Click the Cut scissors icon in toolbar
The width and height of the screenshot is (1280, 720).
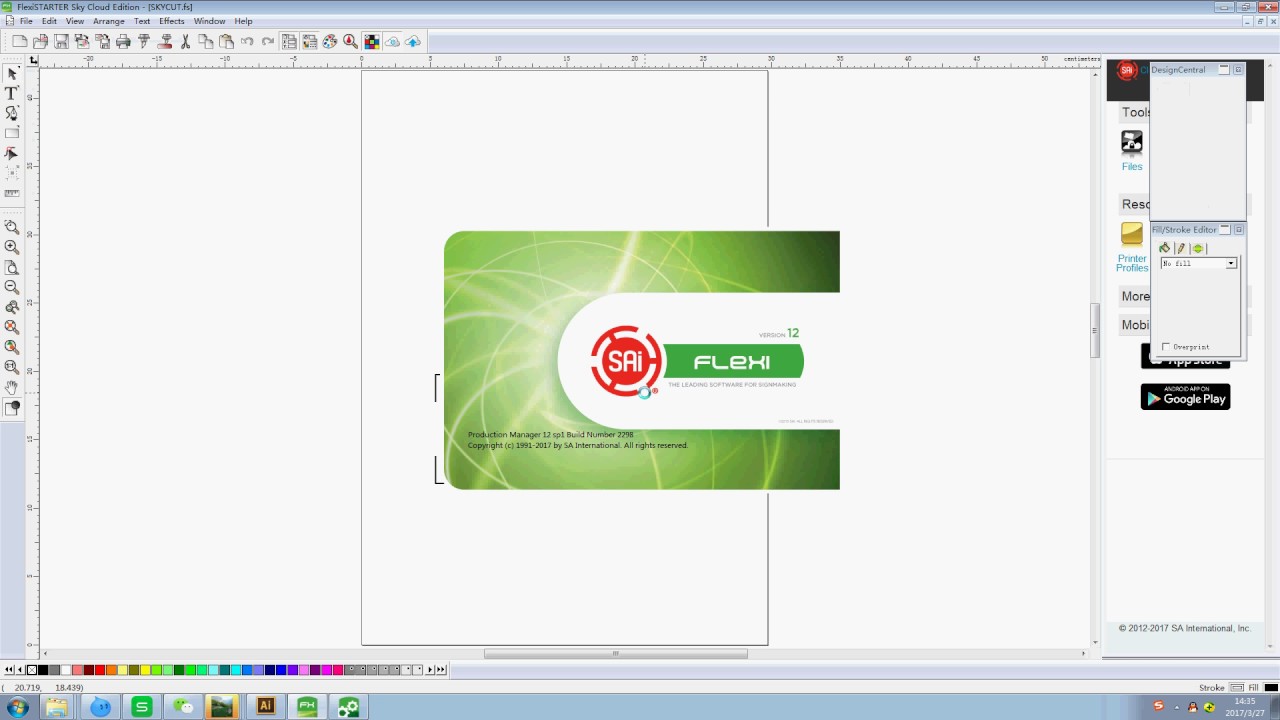tap(185, 41)
